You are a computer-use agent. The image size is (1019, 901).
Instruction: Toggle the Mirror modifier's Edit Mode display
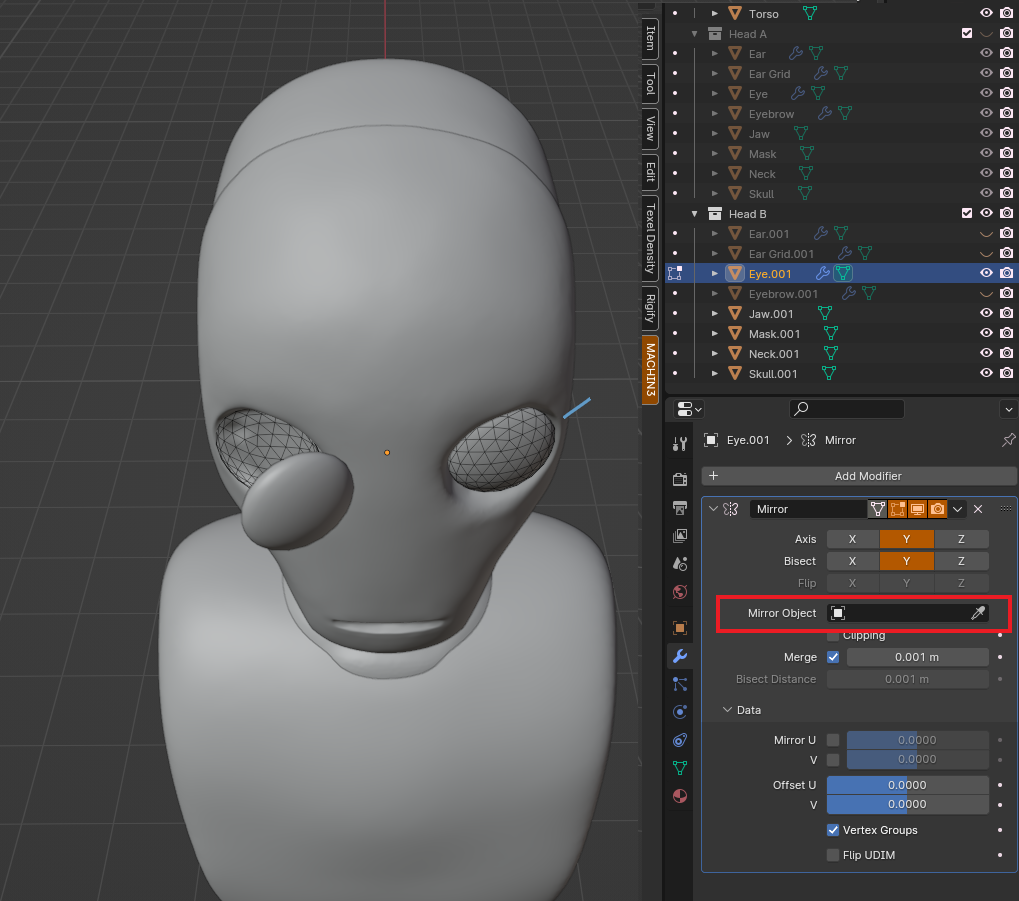[897, 509]
